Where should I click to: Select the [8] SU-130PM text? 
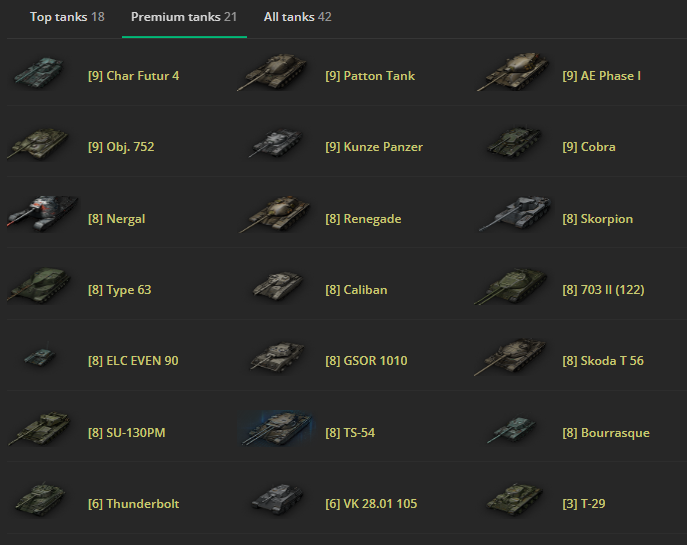[127, 433]
